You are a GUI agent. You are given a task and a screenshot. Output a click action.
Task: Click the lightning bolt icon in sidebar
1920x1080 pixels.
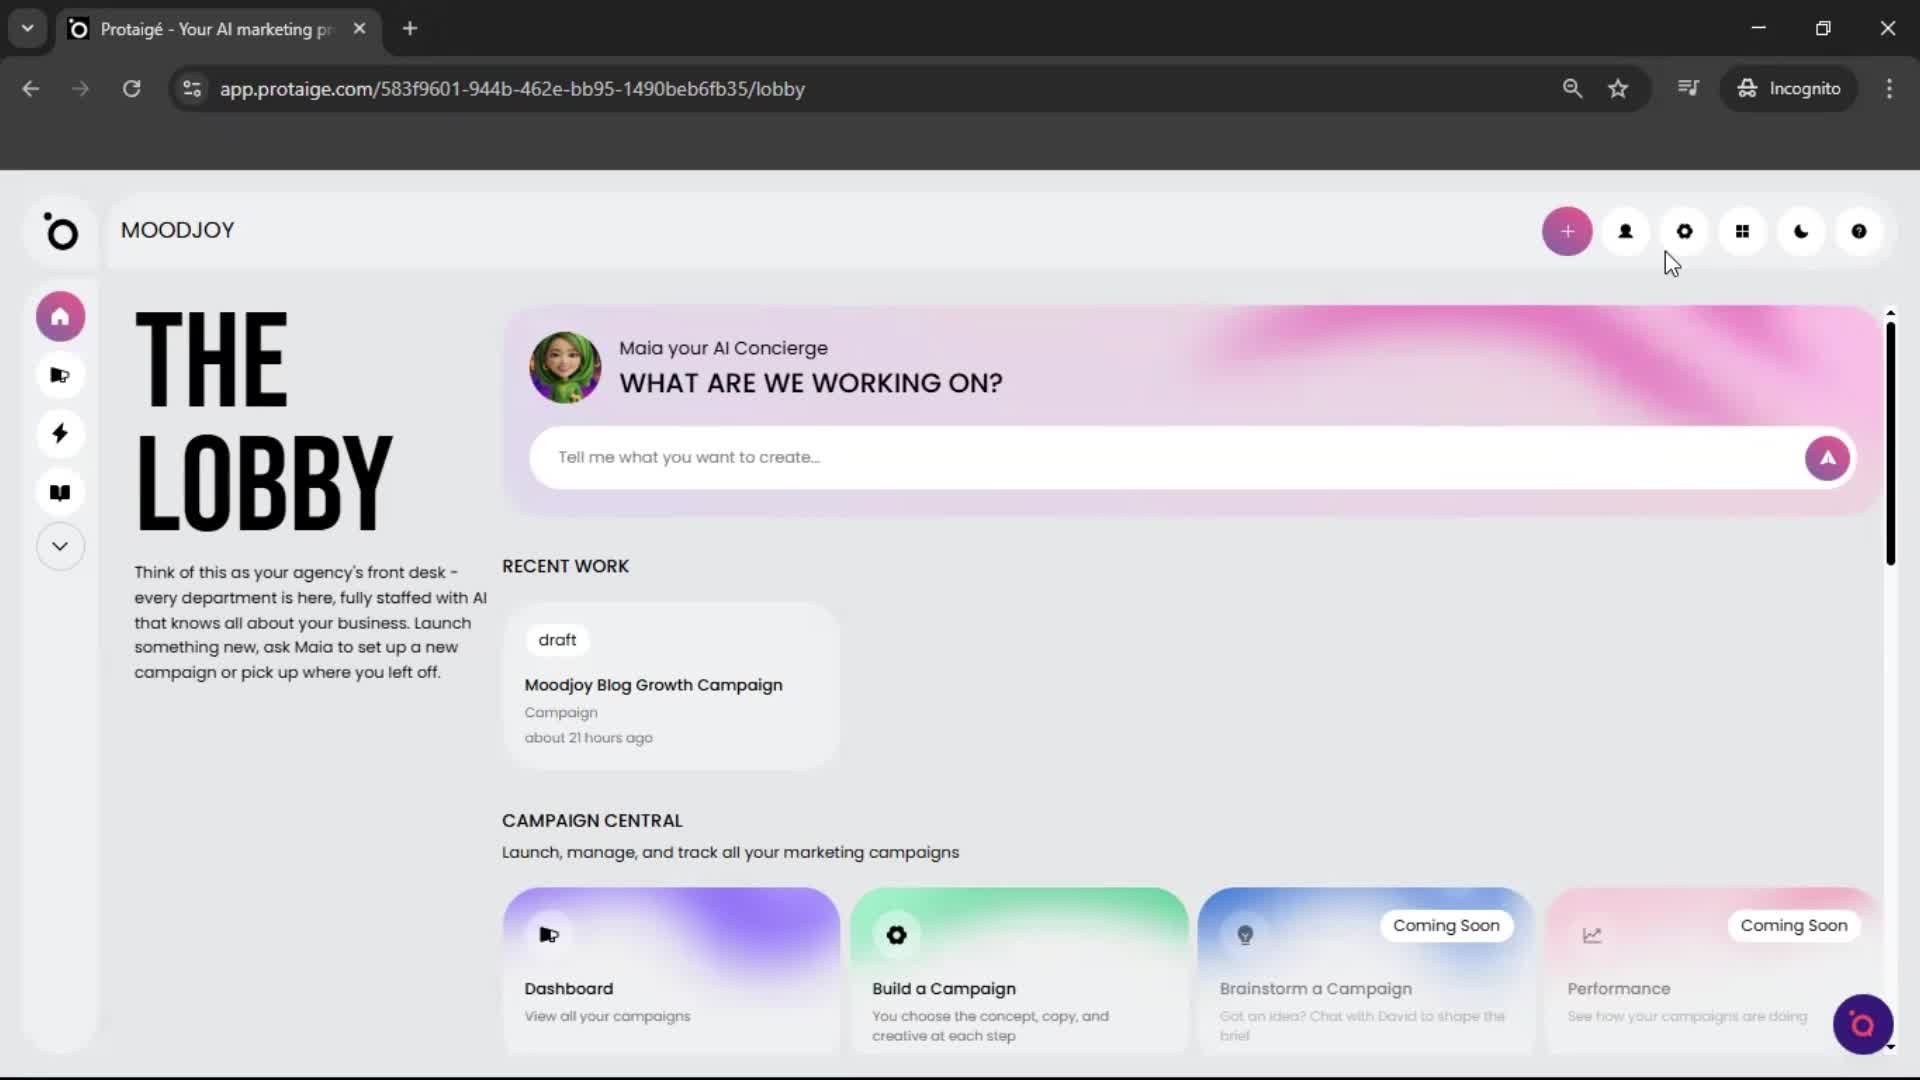click(x=60, y=433)
